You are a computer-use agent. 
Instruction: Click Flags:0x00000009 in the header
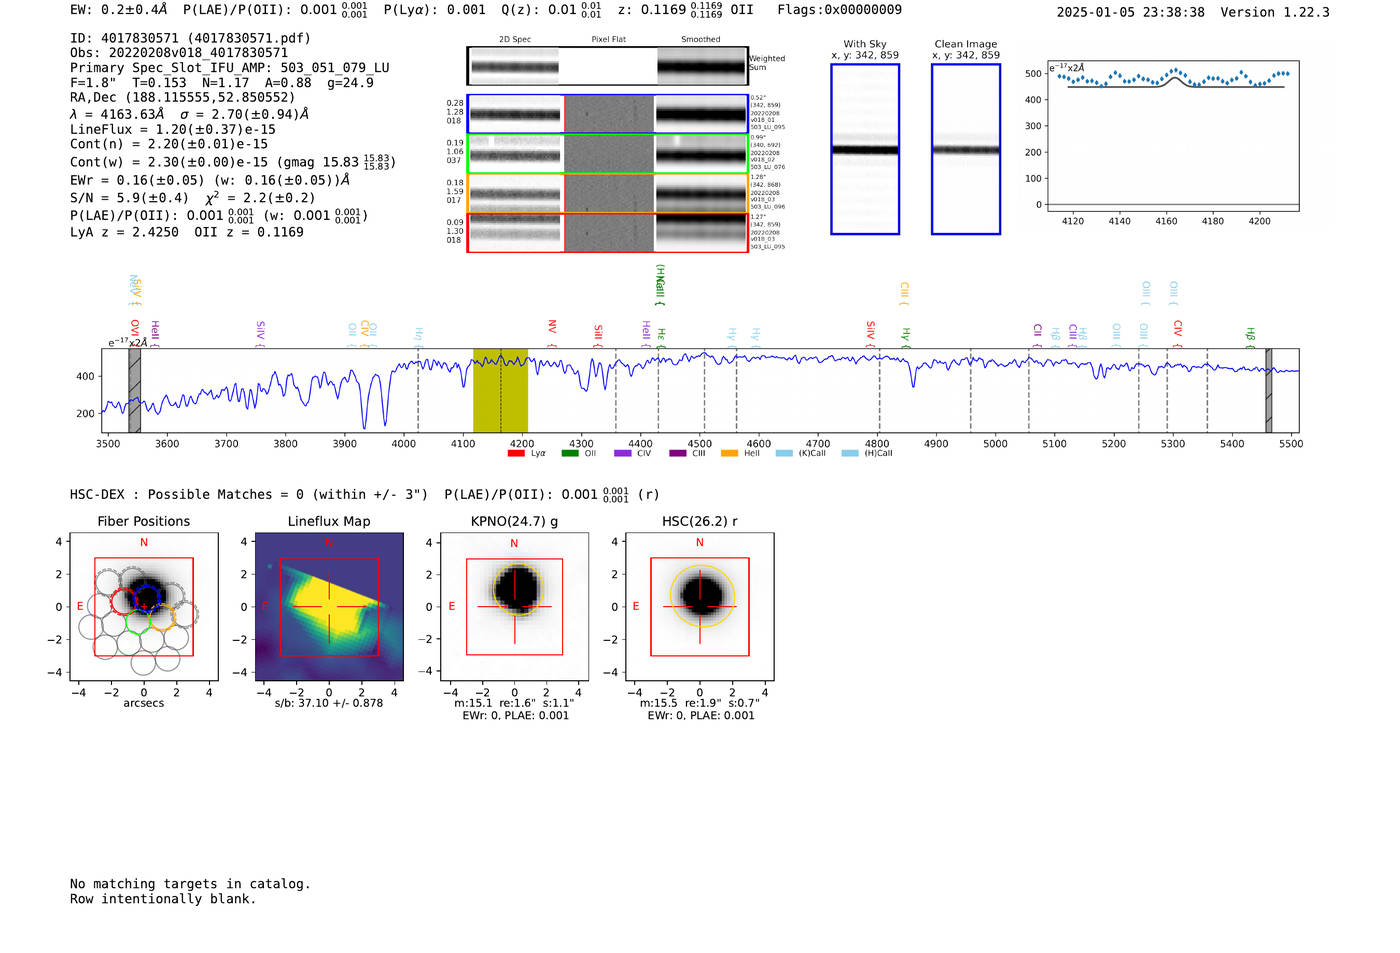pos(839,10)
